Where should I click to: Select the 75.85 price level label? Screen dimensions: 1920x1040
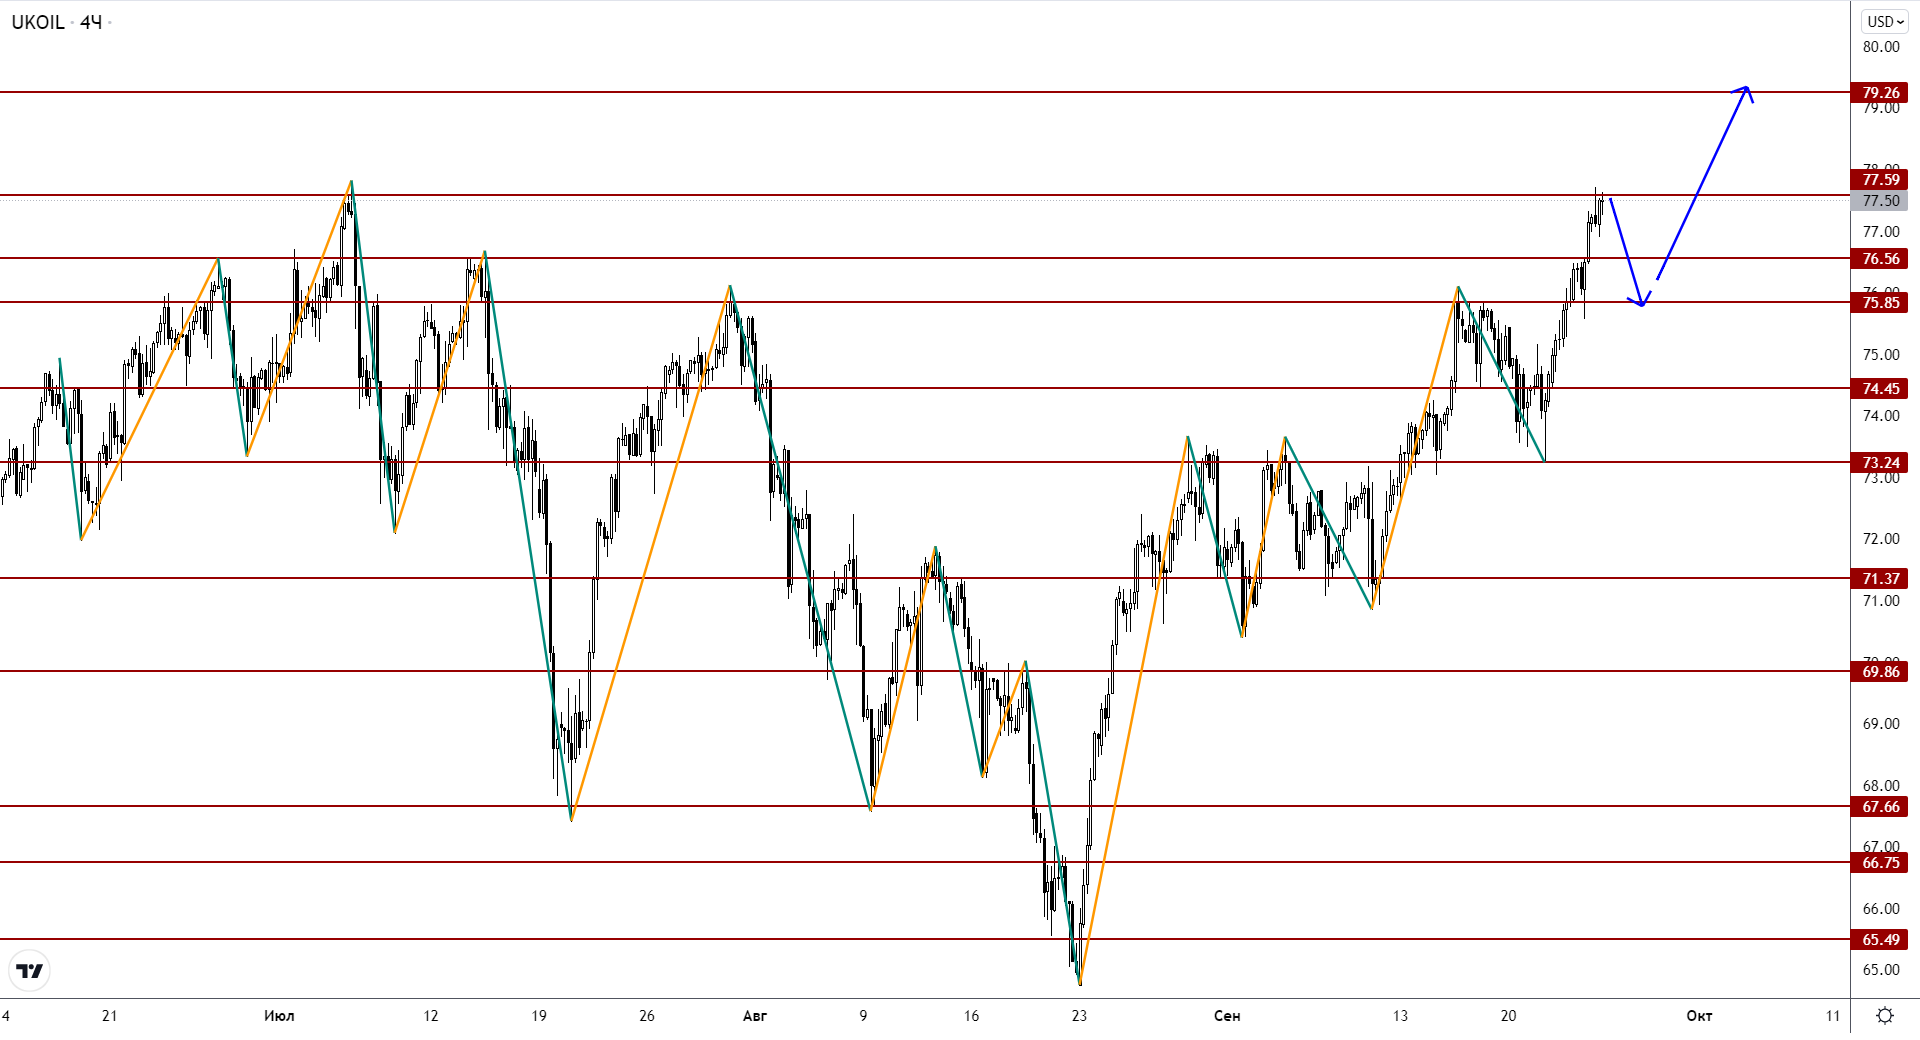pyautogui.click(x=1880, y=303)
